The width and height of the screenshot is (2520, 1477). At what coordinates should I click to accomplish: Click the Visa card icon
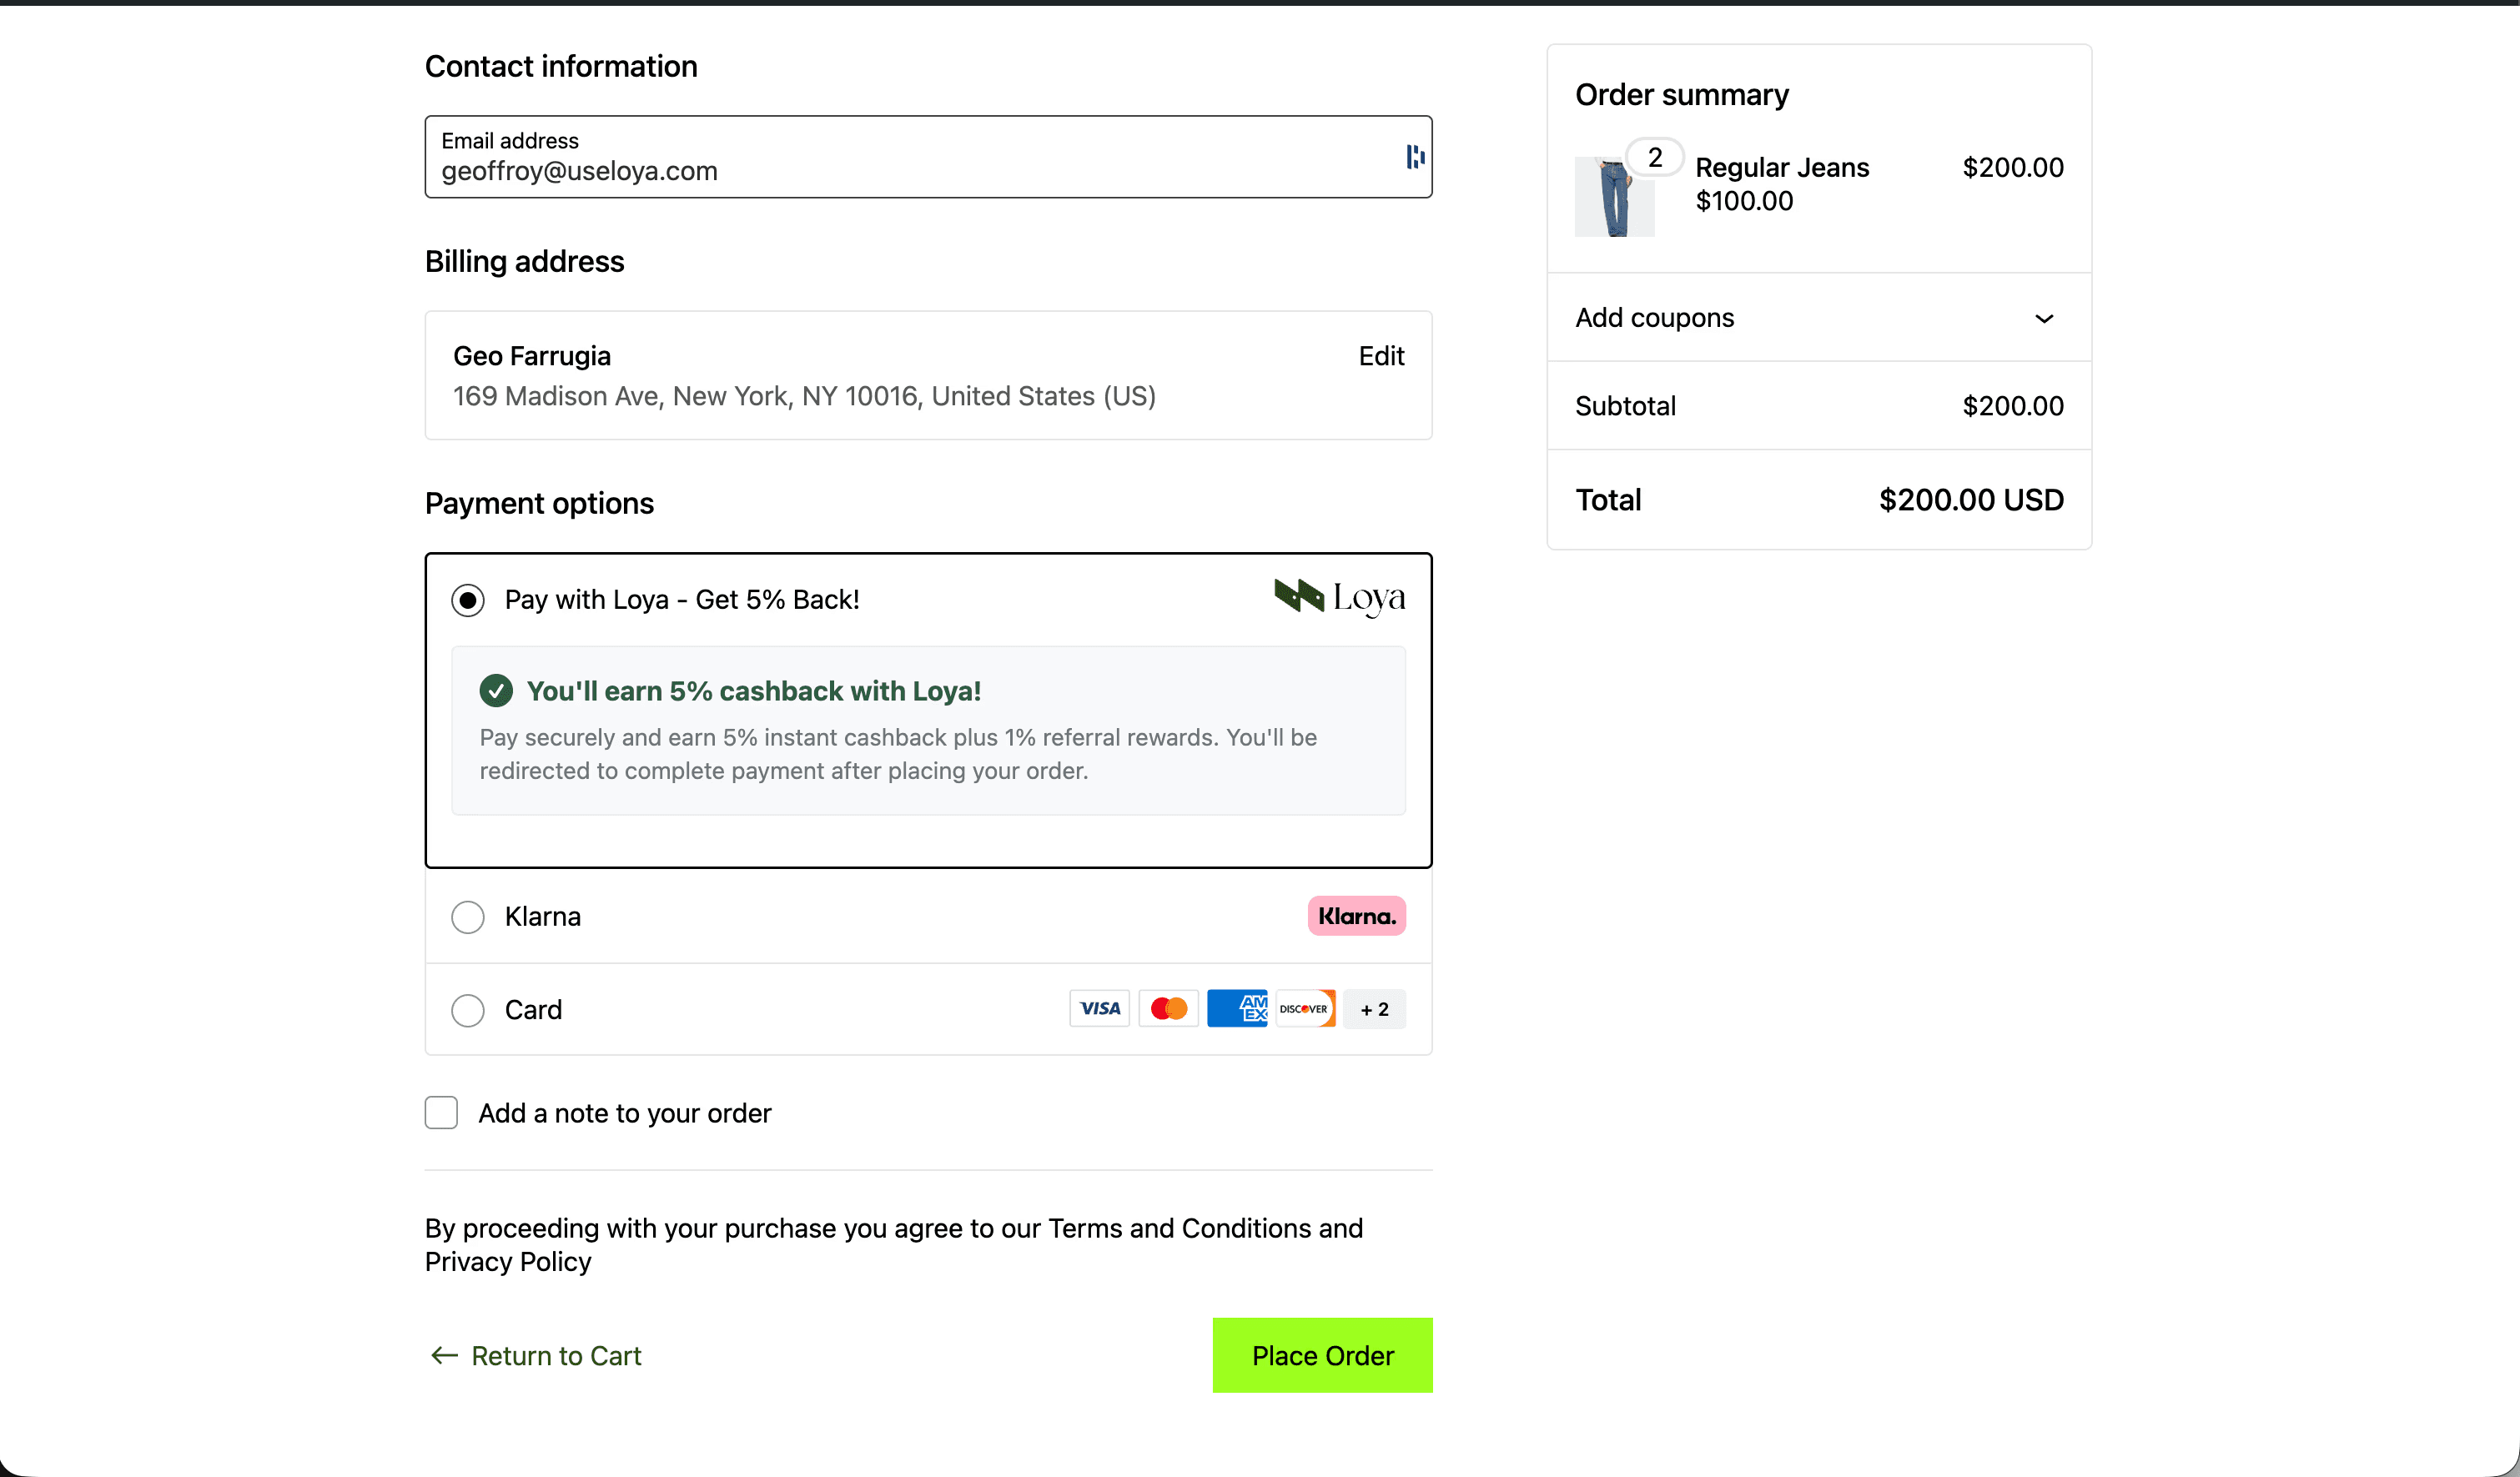tap(1099, 1009)
